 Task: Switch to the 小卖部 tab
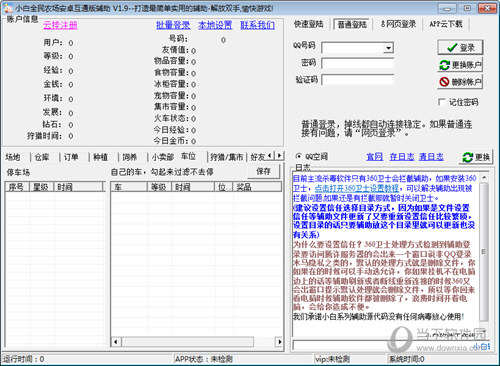coord(163,157)
